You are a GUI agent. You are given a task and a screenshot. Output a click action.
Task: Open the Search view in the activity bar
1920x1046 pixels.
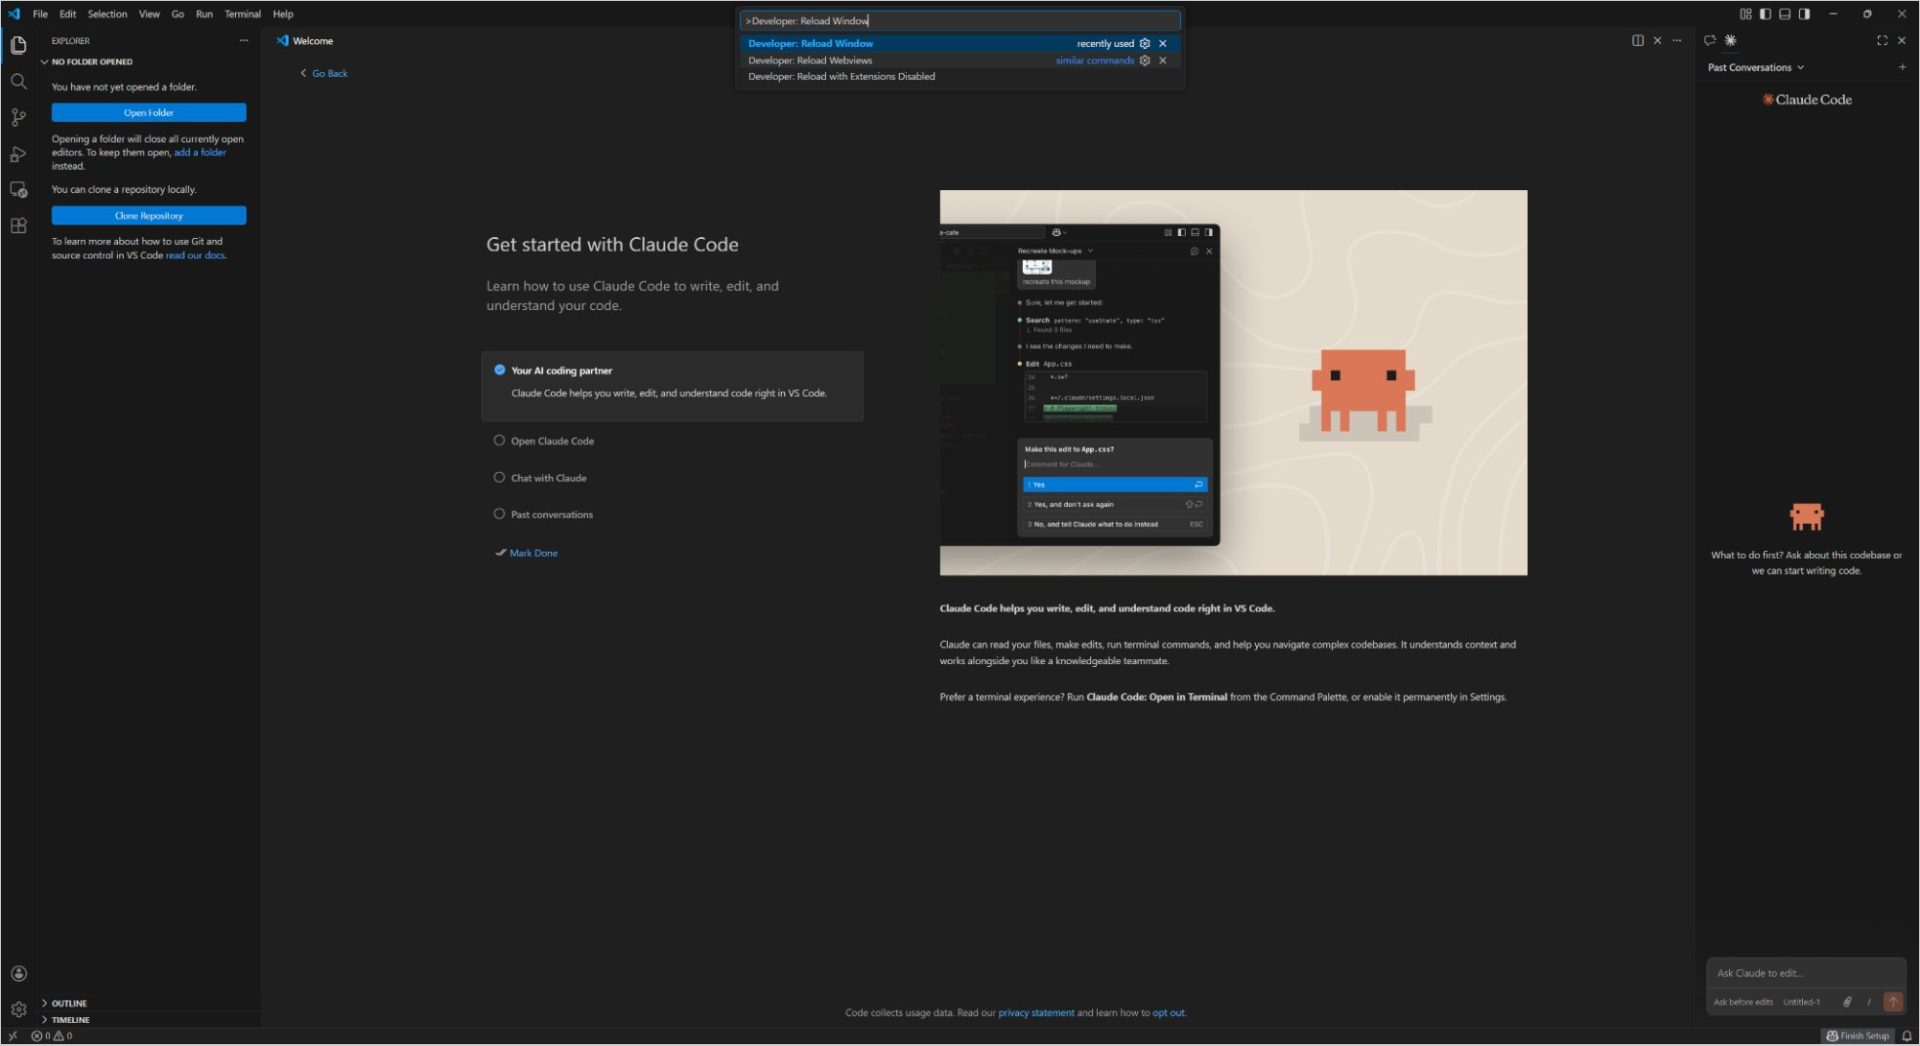pyautogui.click(x=18, y=81)
